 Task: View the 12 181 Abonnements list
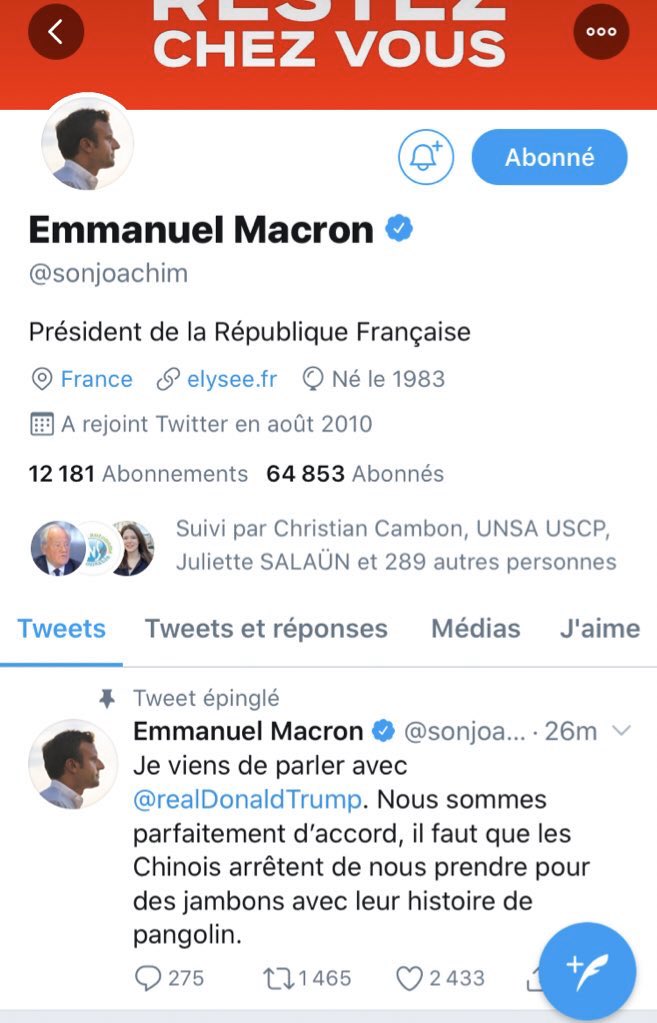tap(138, 473)
